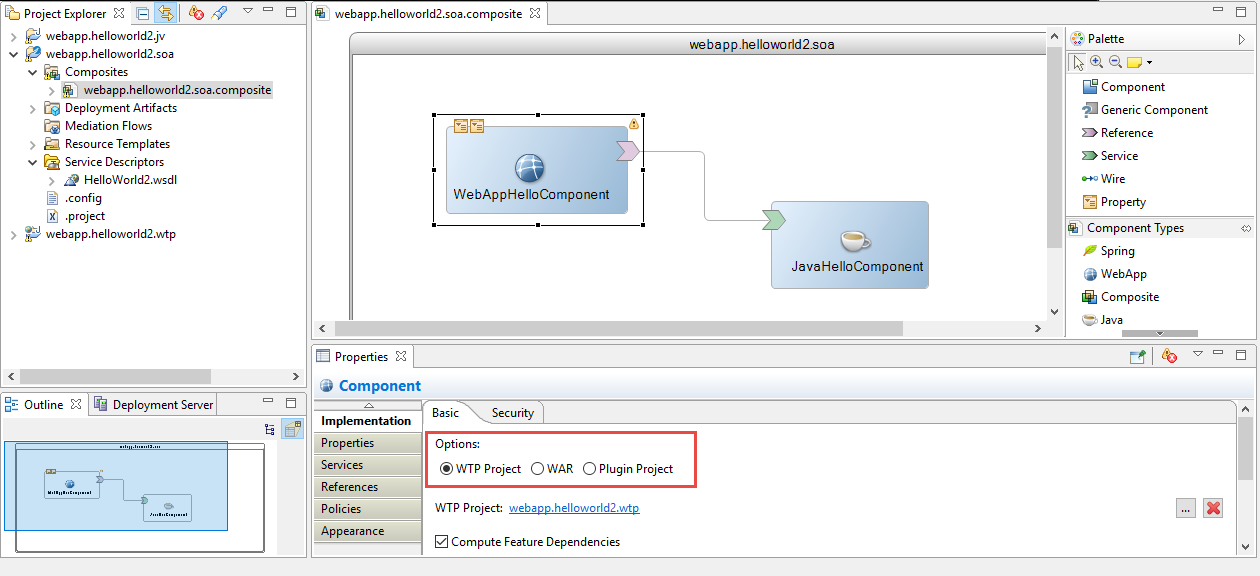
Task: Expand HelloWorld2.wsdl tree node
Action: 51,180
